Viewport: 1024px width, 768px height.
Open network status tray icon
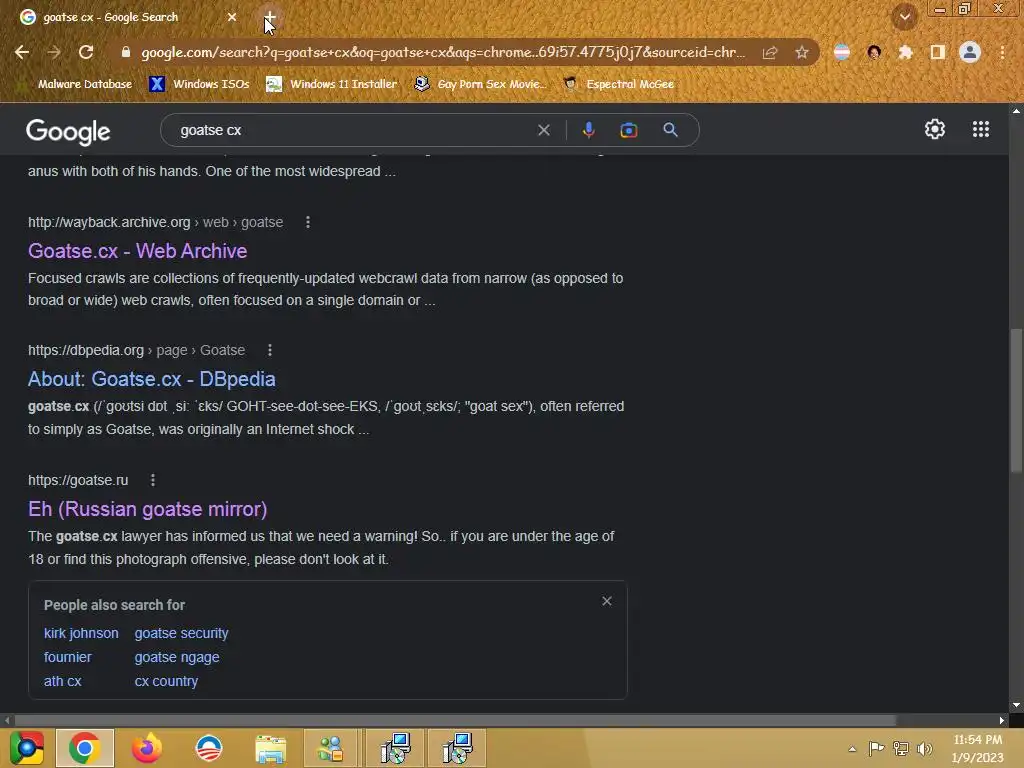pyautogui.click(x=901, y=749)
